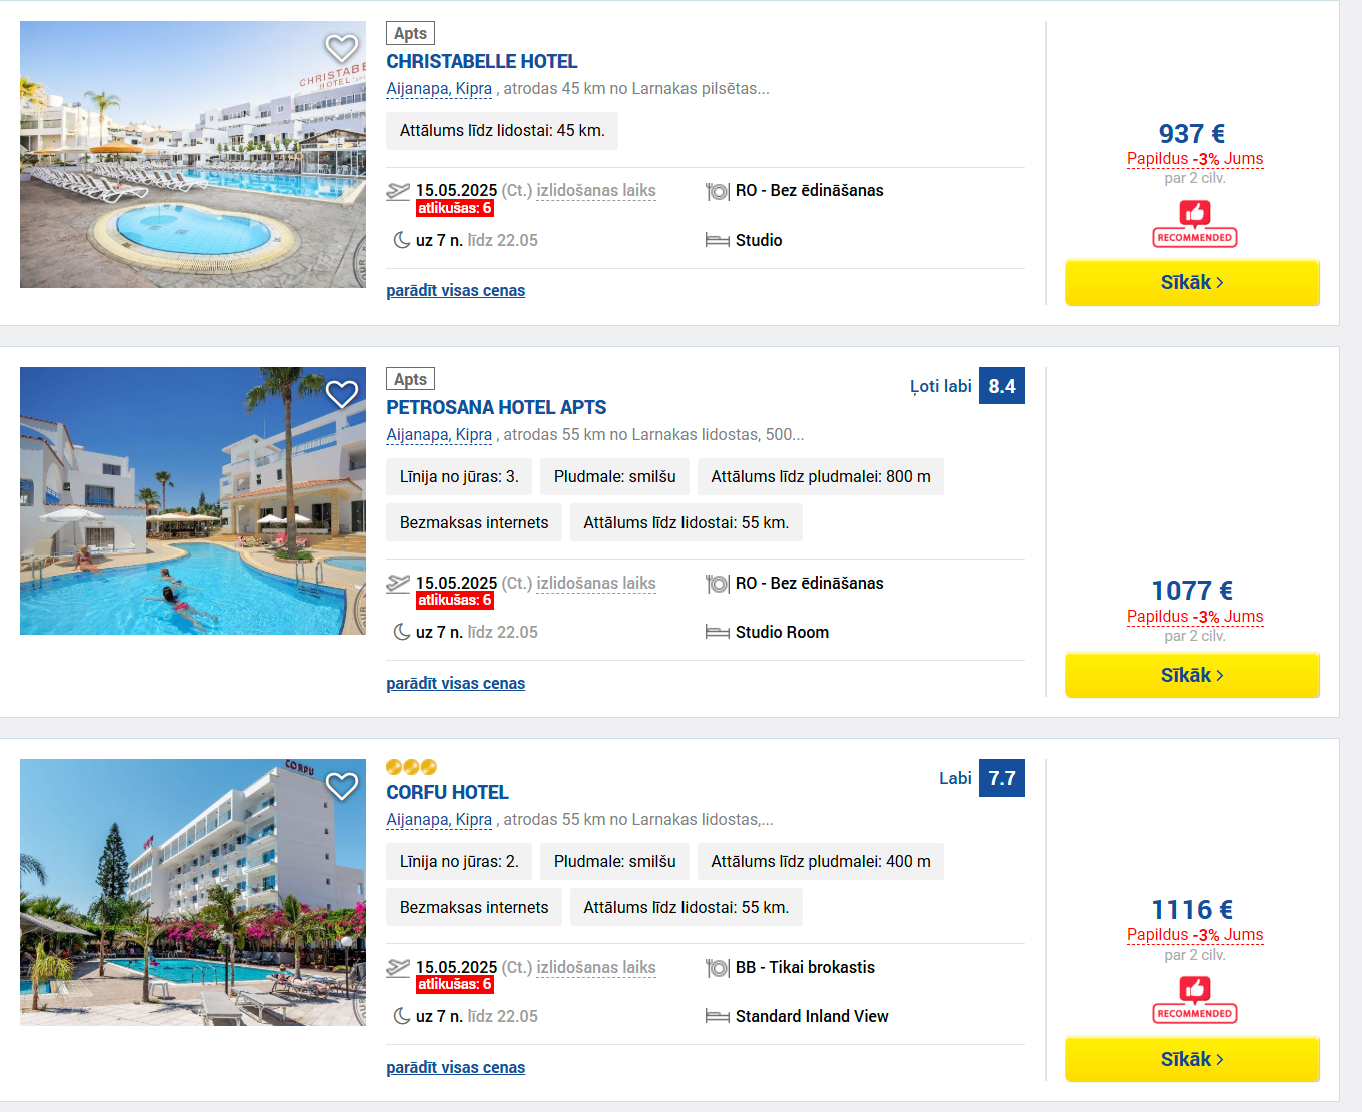This screenshot has height=1112, width=1362.
Task: Toggle heart favorite on Petrosana Hotel Apts
Action: coord(342,394)
